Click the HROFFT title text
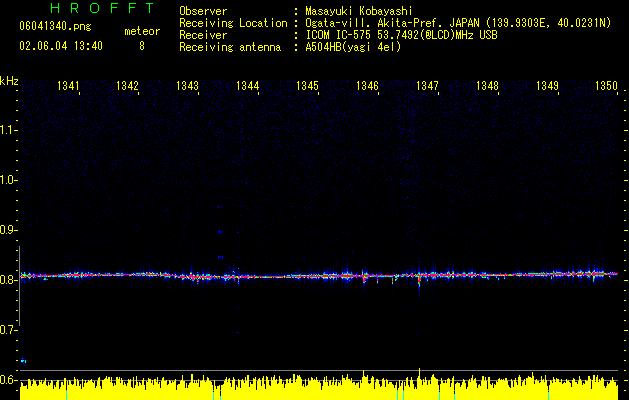 coord(103,8)
